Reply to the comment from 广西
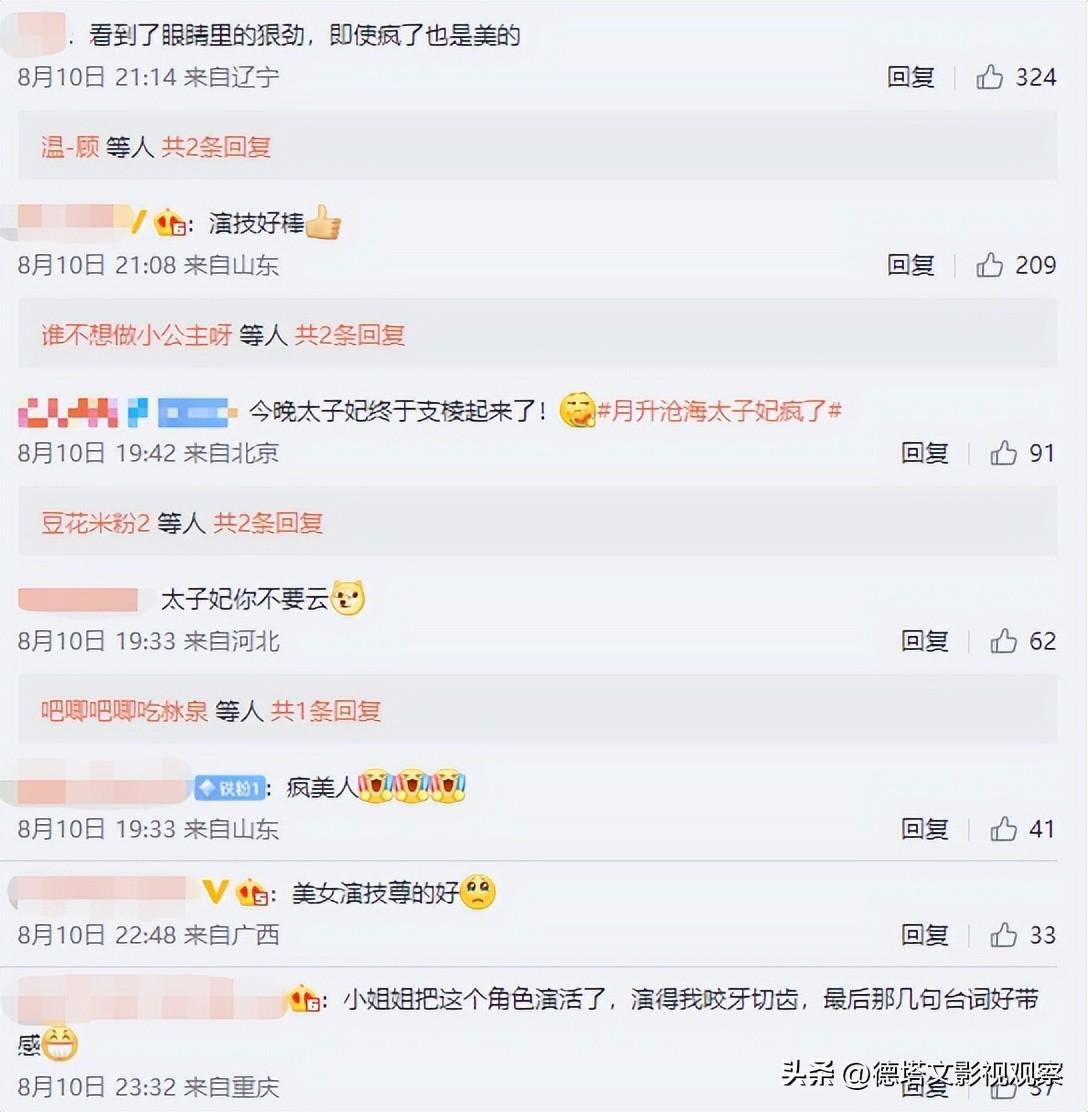The image size is (1088, 1112). (x=925, y=935)
